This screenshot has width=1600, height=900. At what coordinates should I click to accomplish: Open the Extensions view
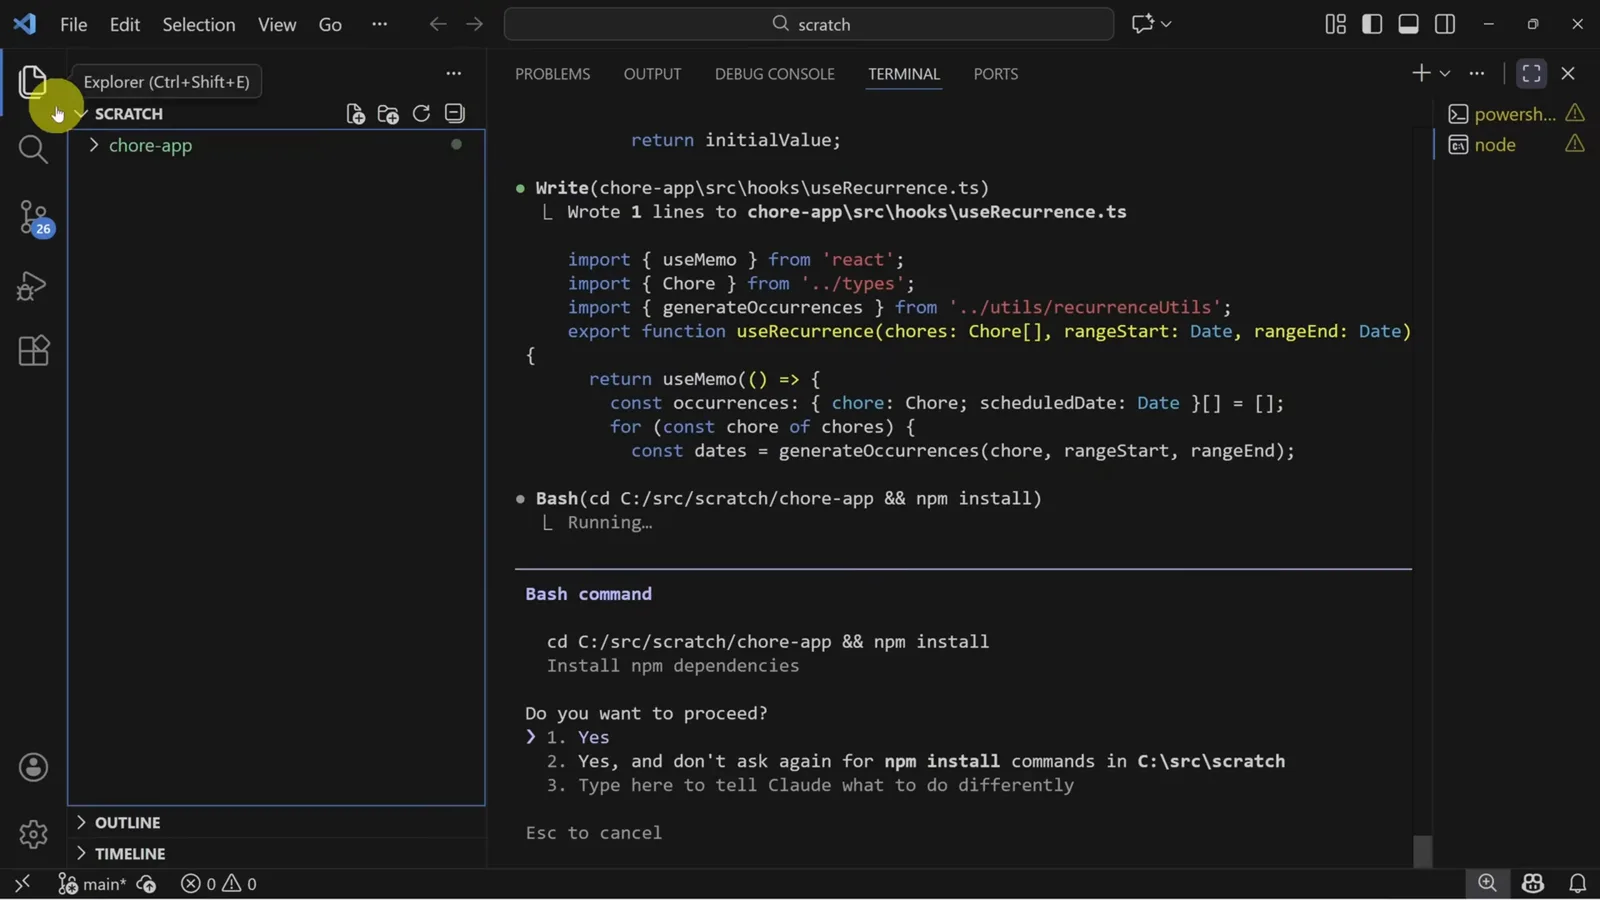[x=33, y=351]
